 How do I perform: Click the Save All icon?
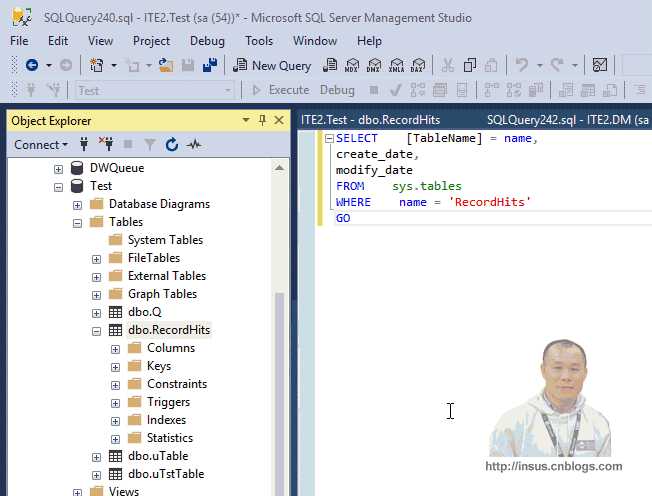(x=210, y=65)
